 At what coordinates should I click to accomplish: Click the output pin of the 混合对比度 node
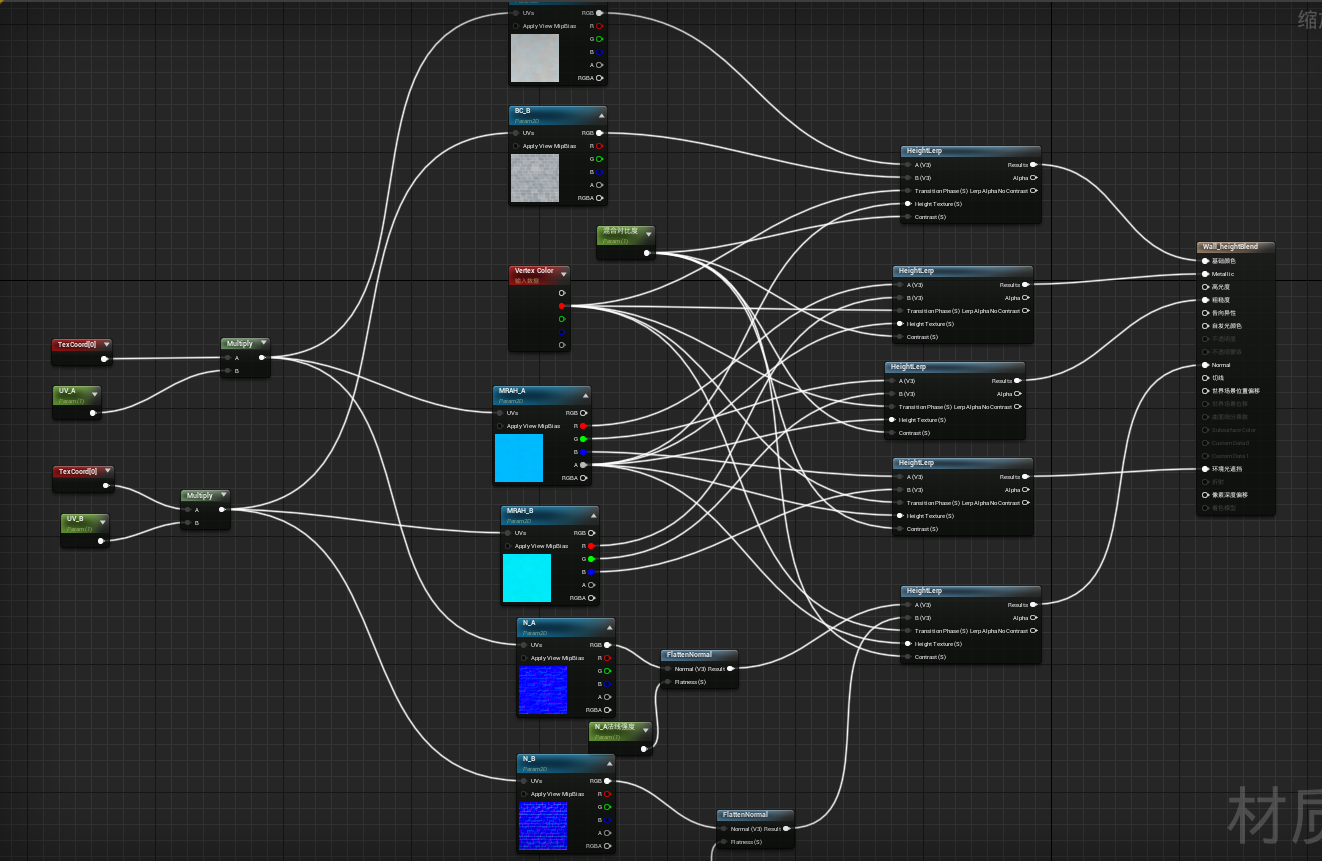[647, 253]
